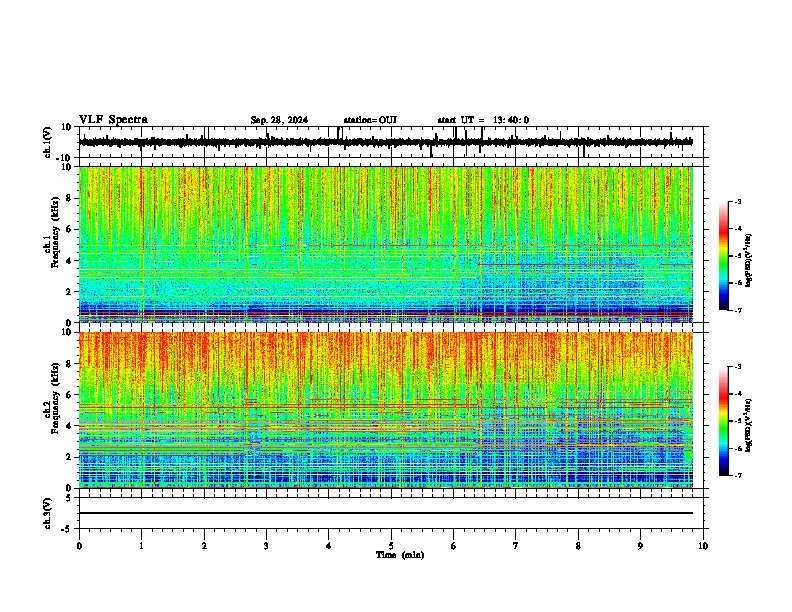Click the "-3" tick on ch.1 colorbar
The image size is (792, 612).
[737, 201]
